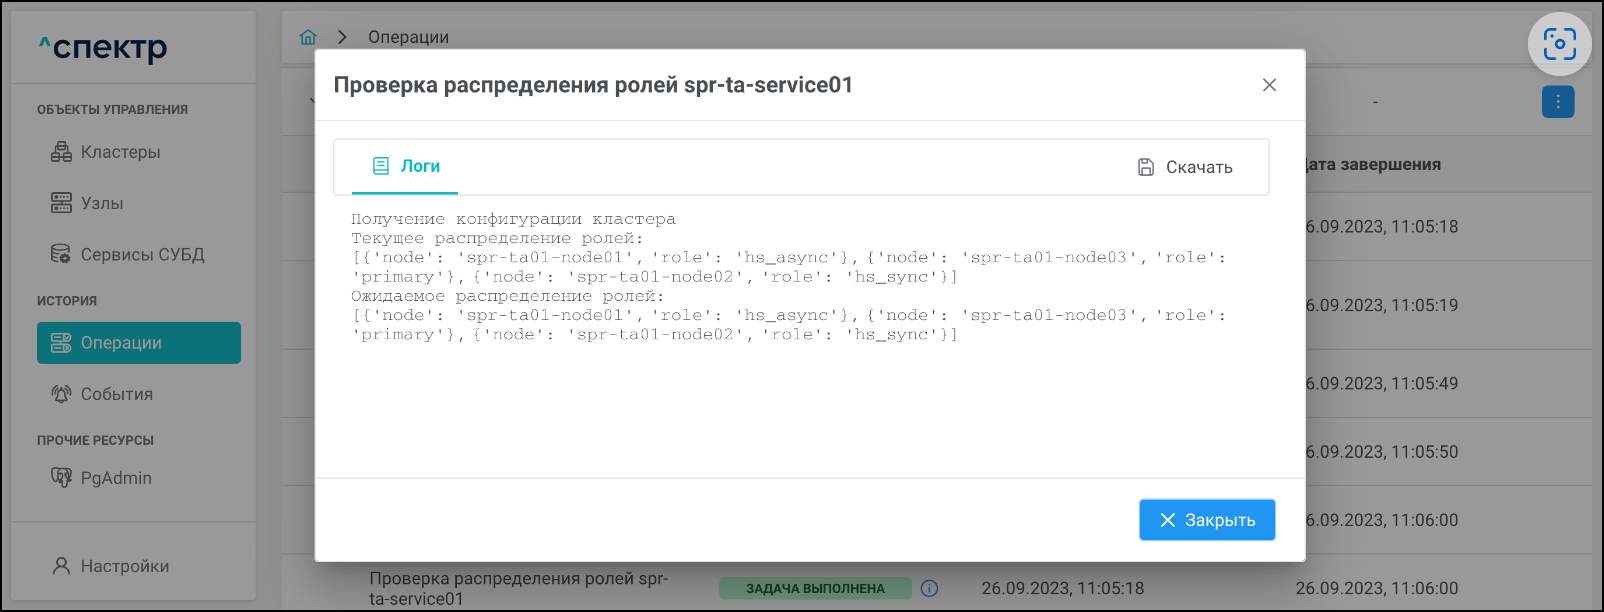1604x612 pixels.
Task: Open the three-dot actions menu
Action: tap(1558, 102)
